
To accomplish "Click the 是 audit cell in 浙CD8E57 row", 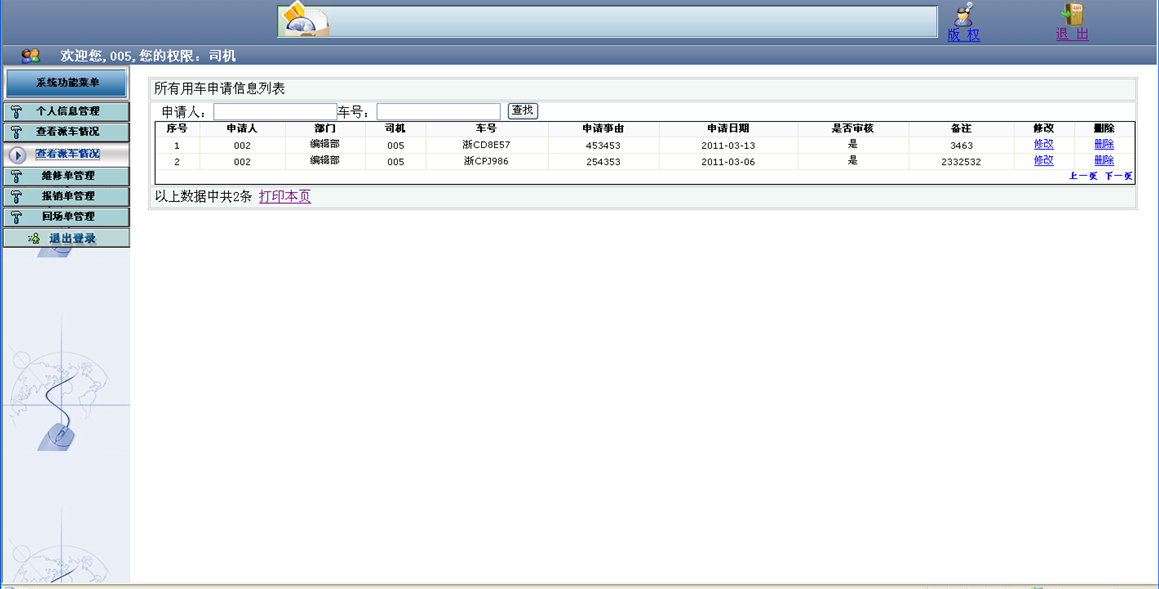I will coord(852,144).
